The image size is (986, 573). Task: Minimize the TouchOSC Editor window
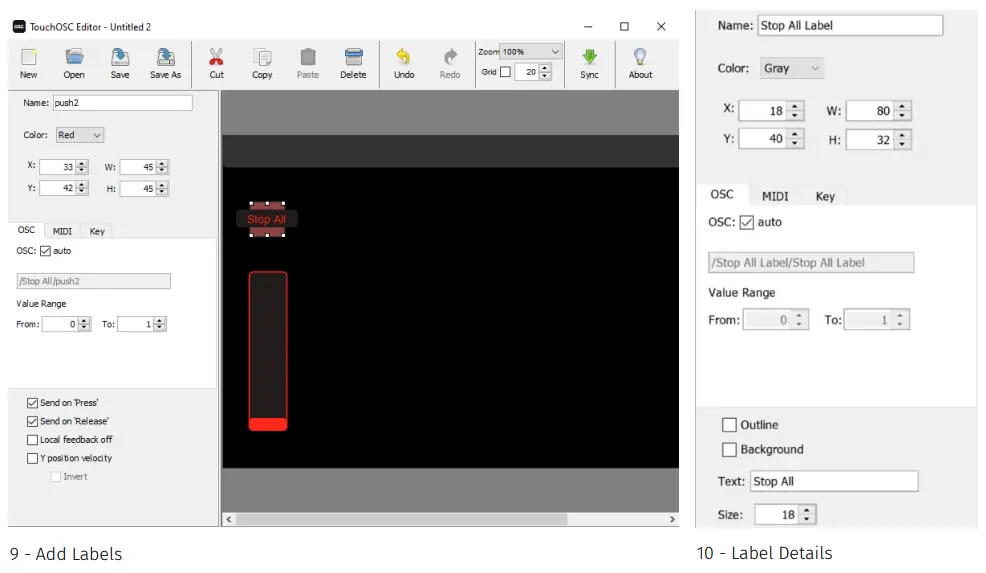click(x=588, y=26)
